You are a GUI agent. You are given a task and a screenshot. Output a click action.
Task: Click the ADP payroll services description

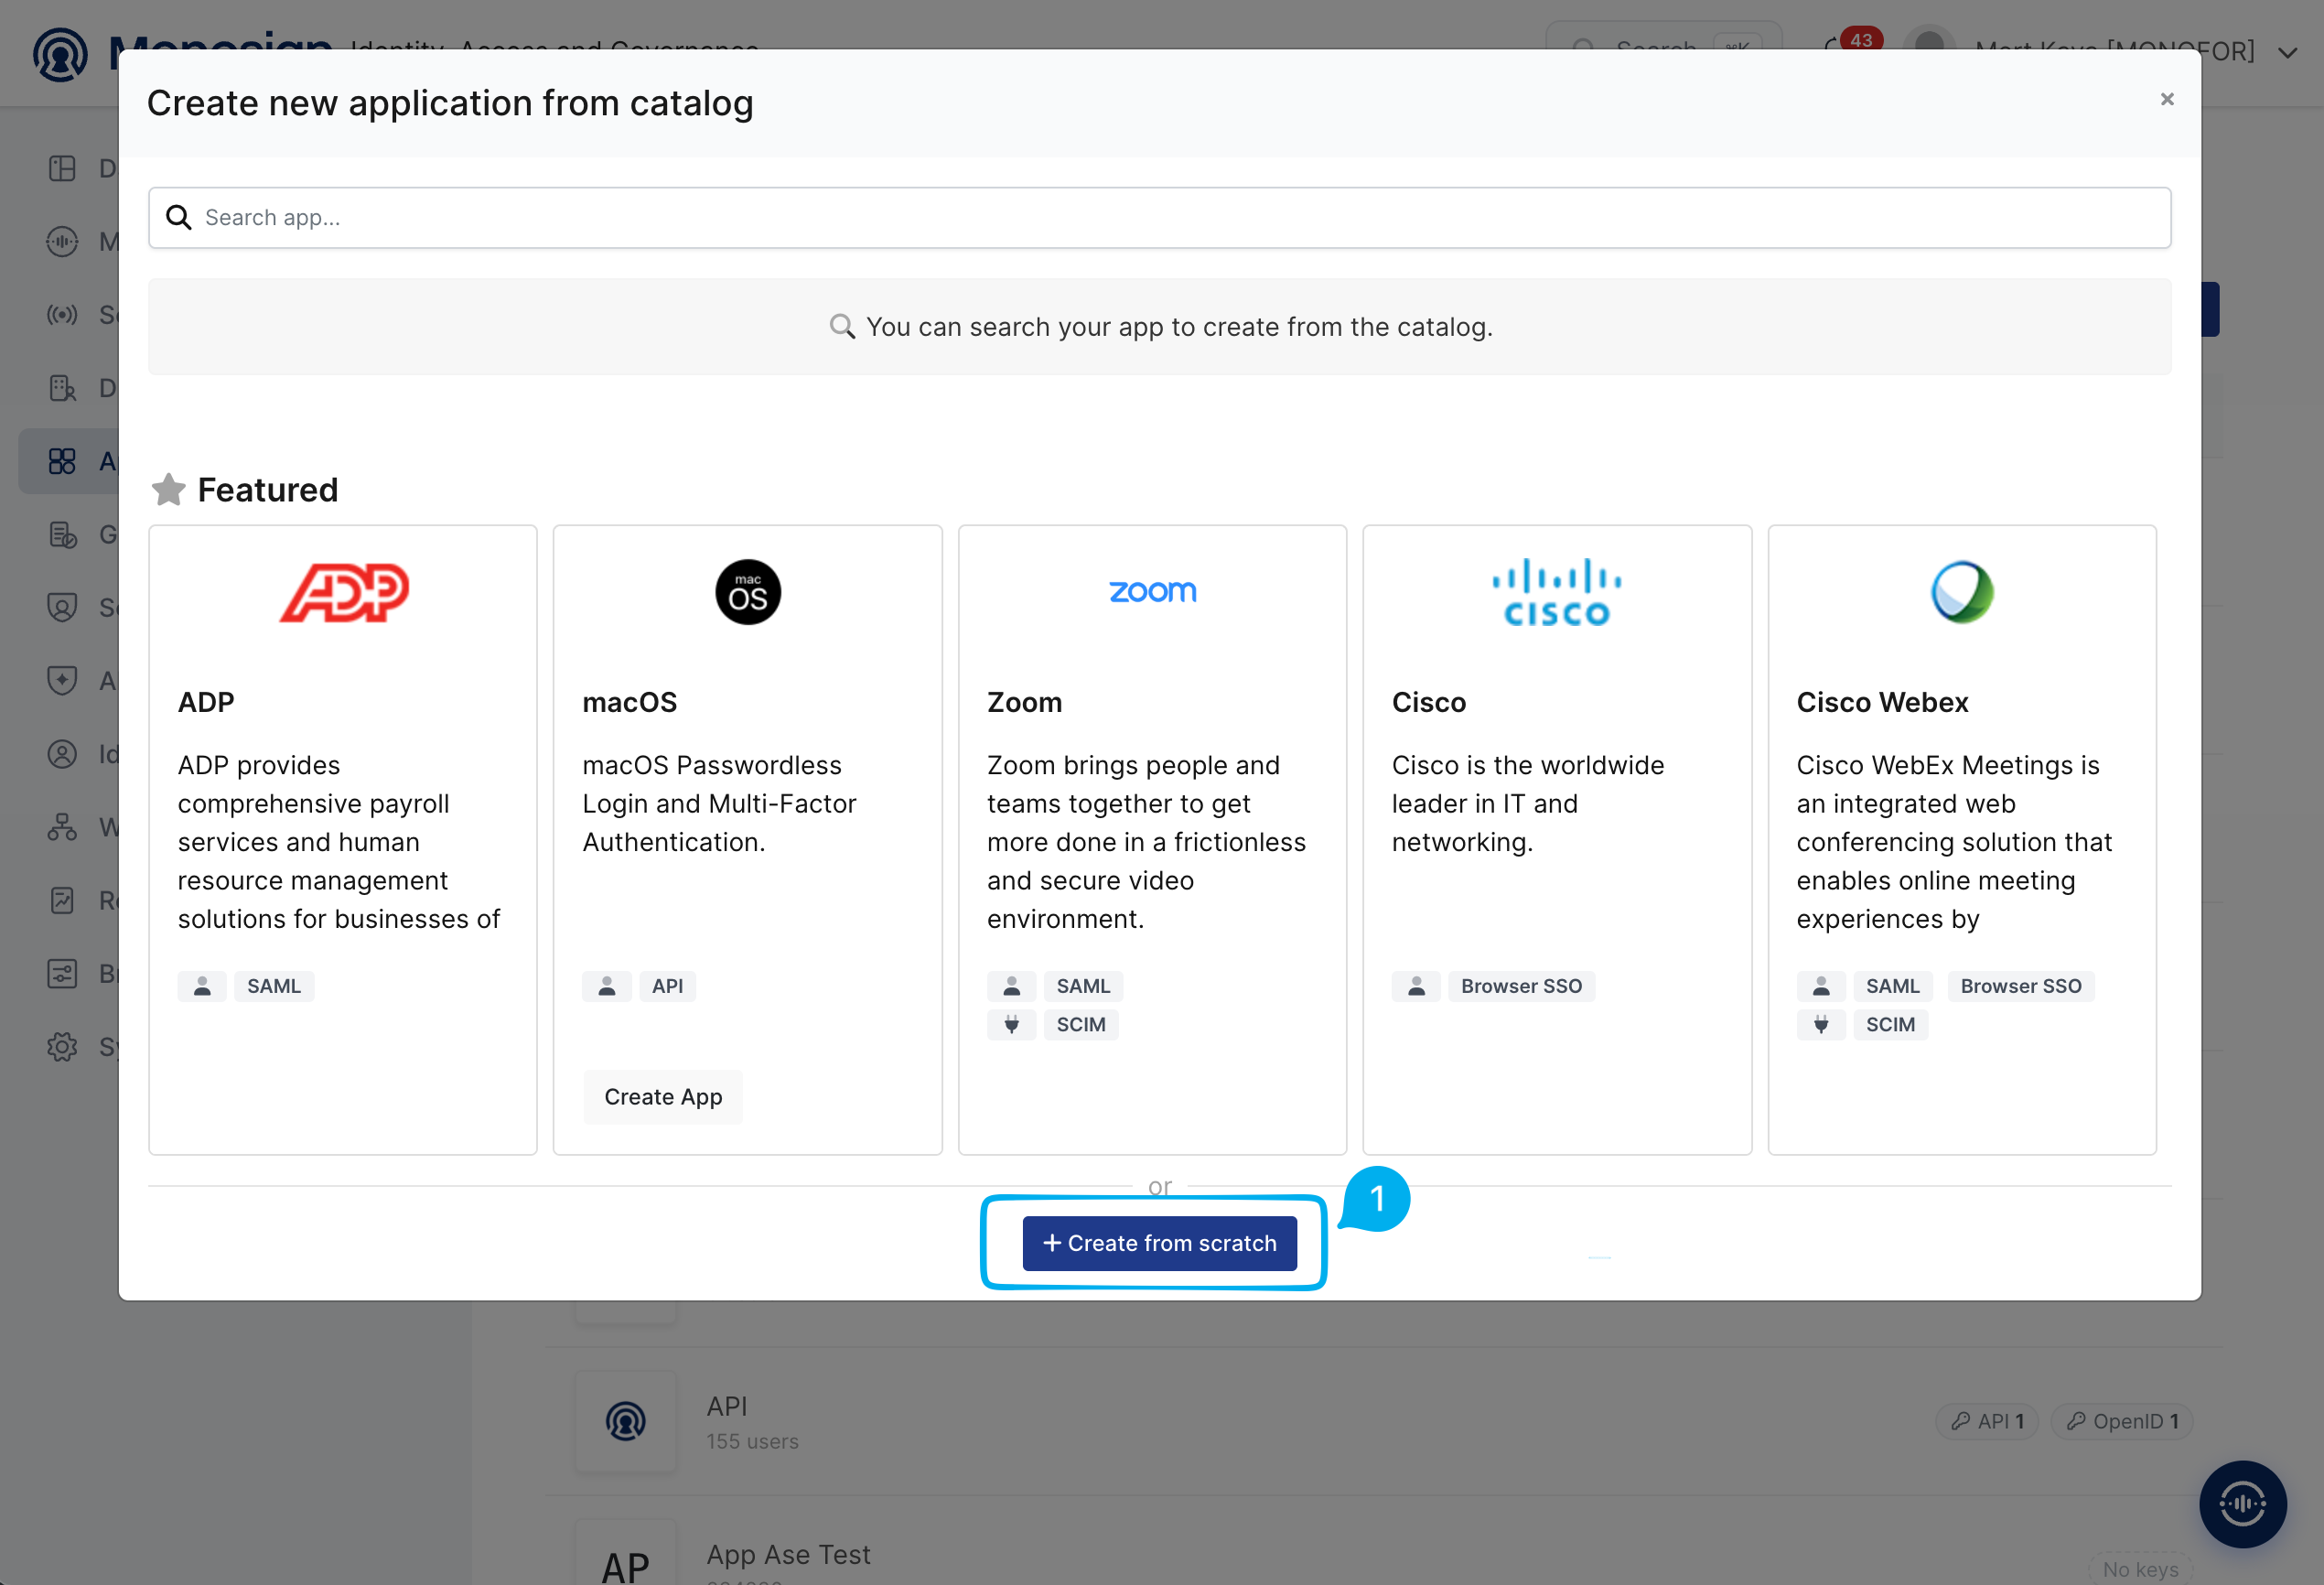click(x=339, y=842)
